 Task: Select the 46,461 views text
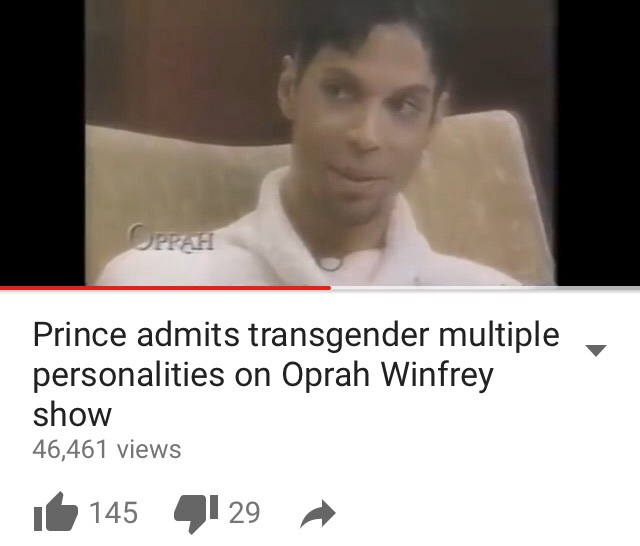point(107,449)
